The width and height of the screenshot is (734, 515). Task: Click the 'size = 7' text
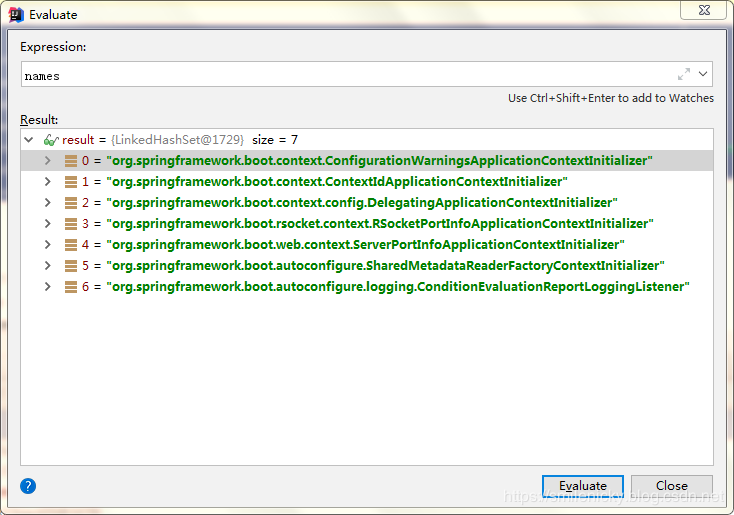(x=275, y=140)
